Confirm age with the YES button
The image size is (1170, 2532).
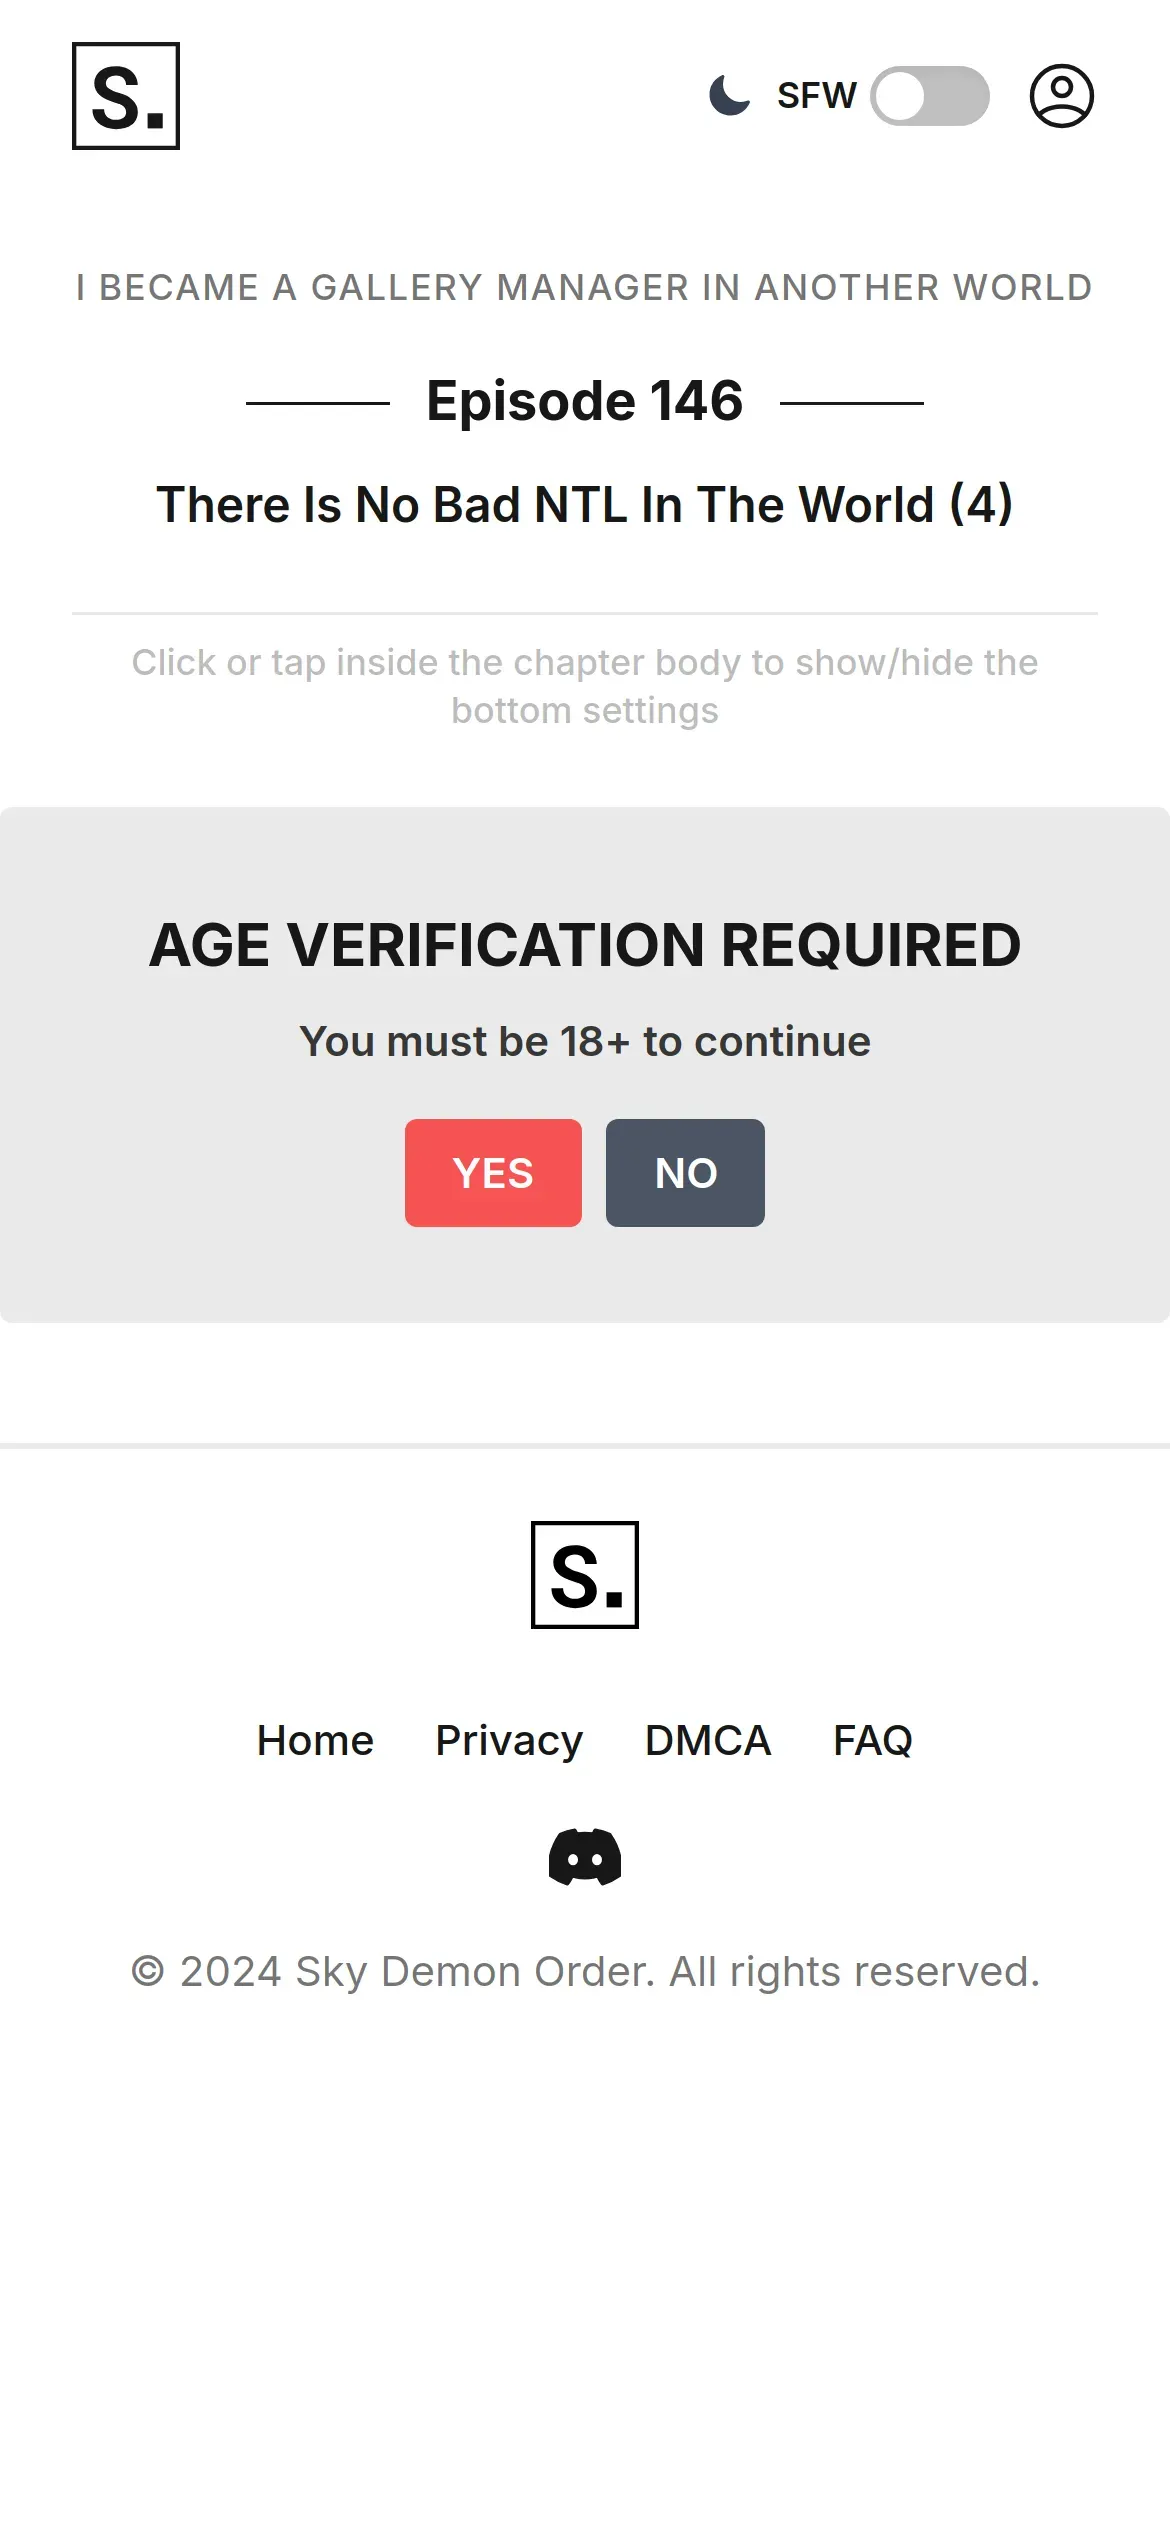(x=493, y=1172)
